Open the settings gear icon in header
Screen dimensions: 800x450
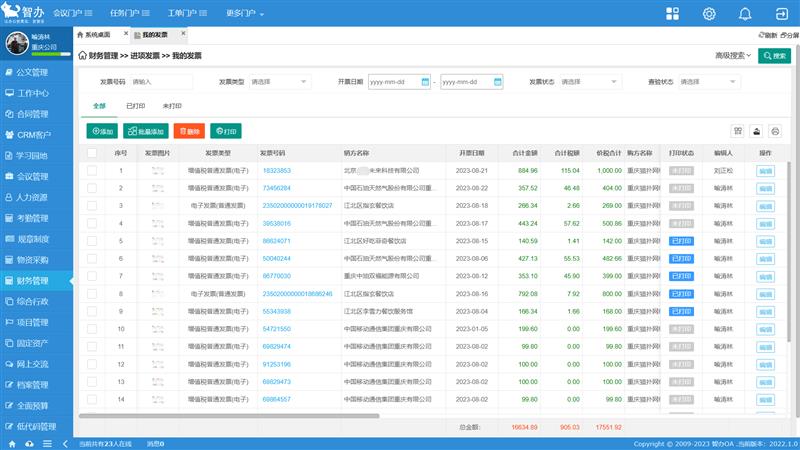click(x=710, y=14)
